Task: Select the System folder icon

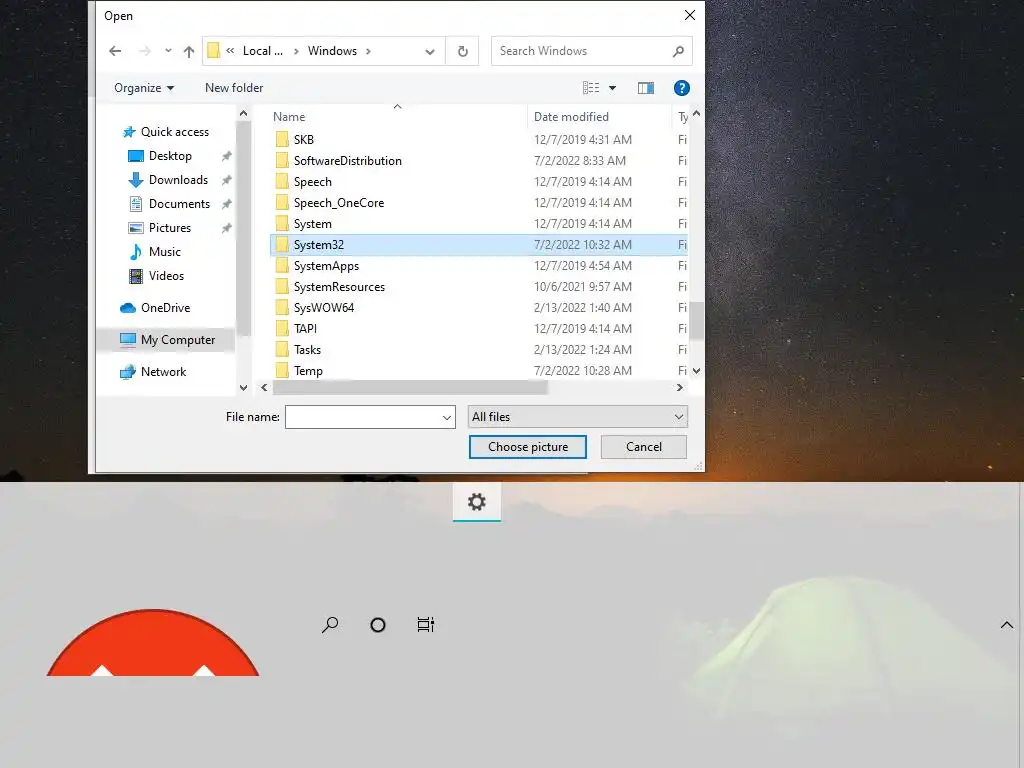Action: (282, 224)
